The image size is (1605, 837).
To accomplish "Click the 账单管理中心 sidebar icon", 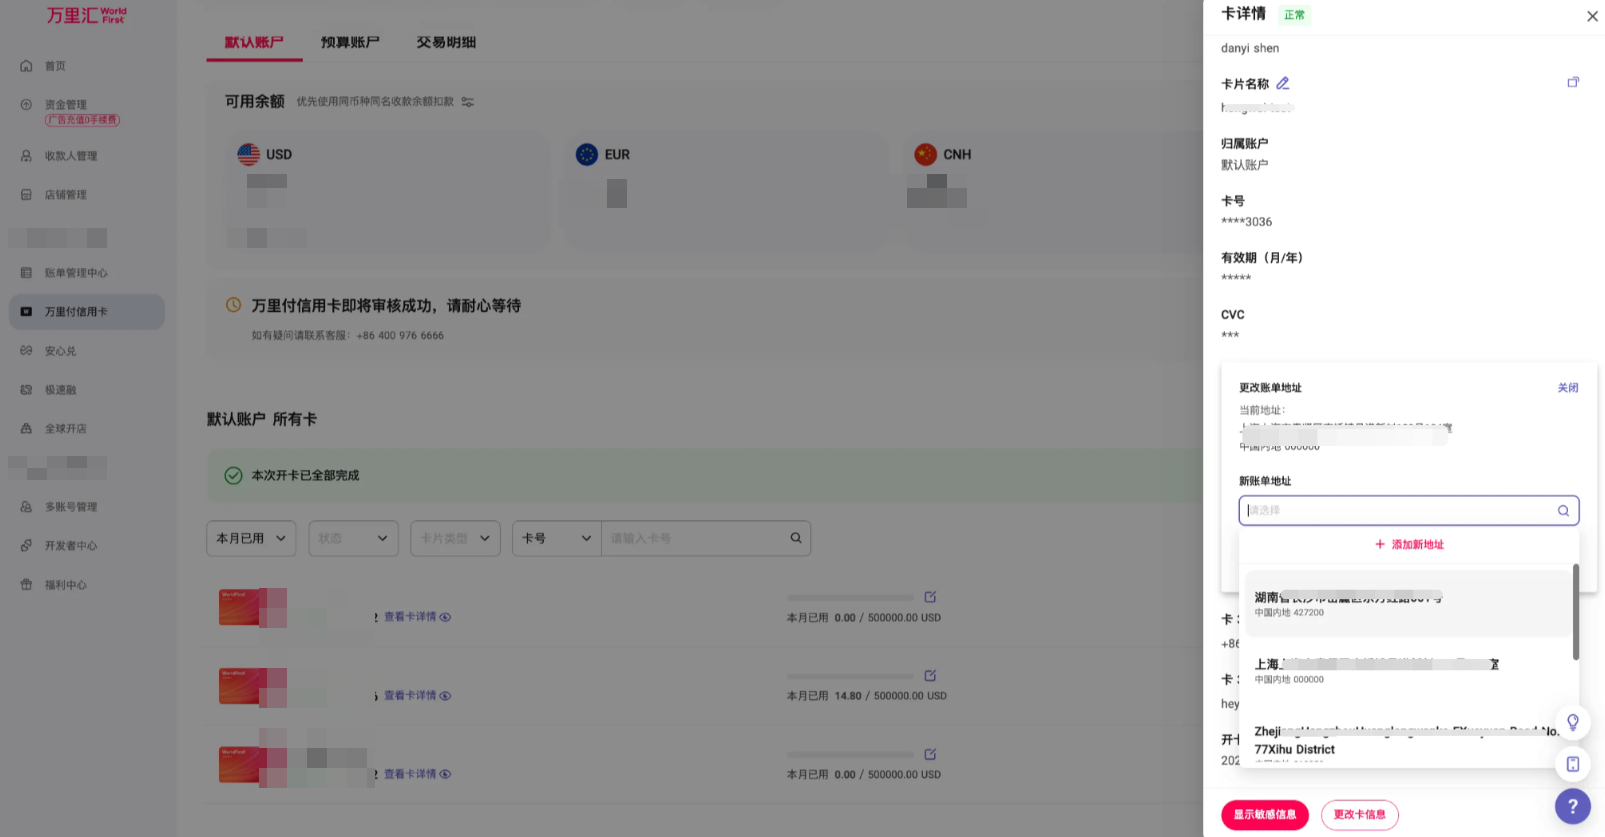I will coord(26,273).
